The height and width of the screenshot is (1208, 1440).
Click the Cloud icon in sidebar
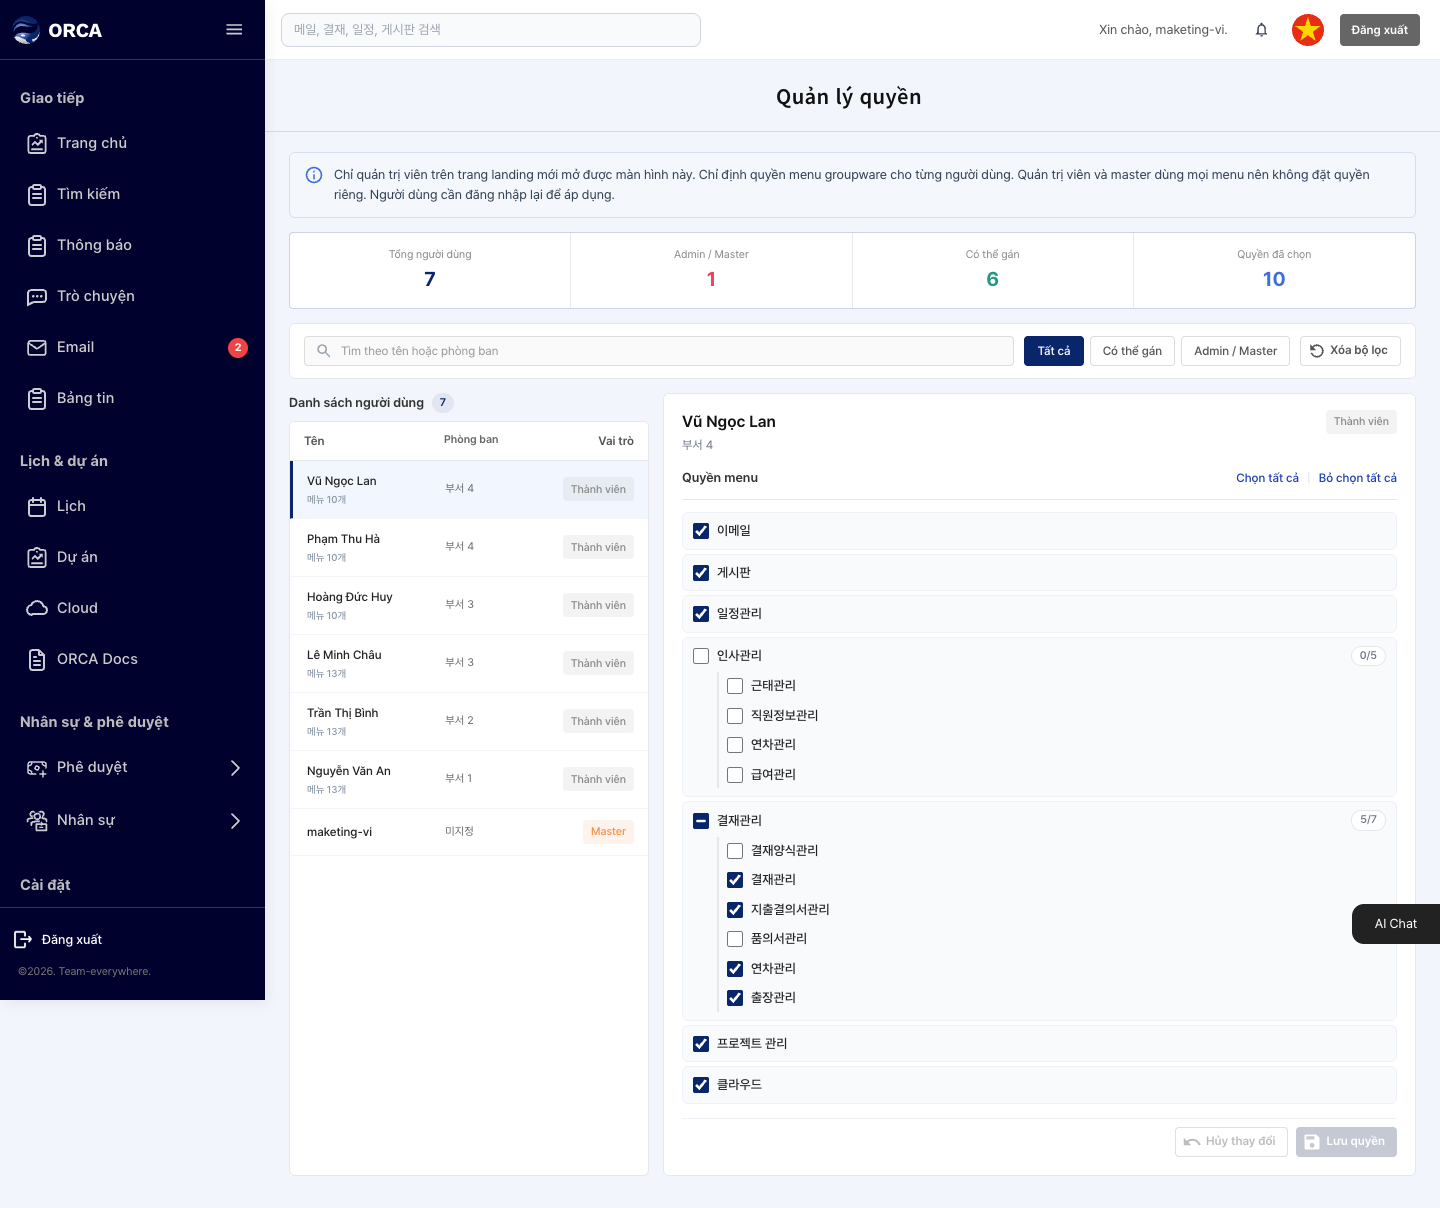(37, 608)
